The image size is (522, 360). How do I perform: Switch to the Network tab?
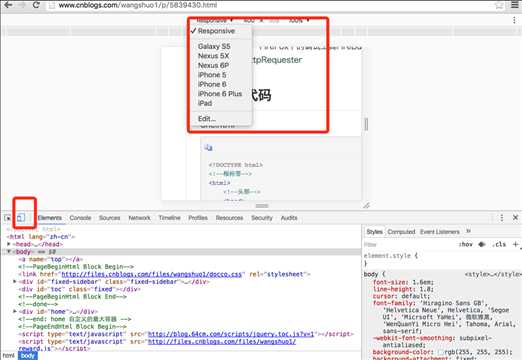coord(139,218)
